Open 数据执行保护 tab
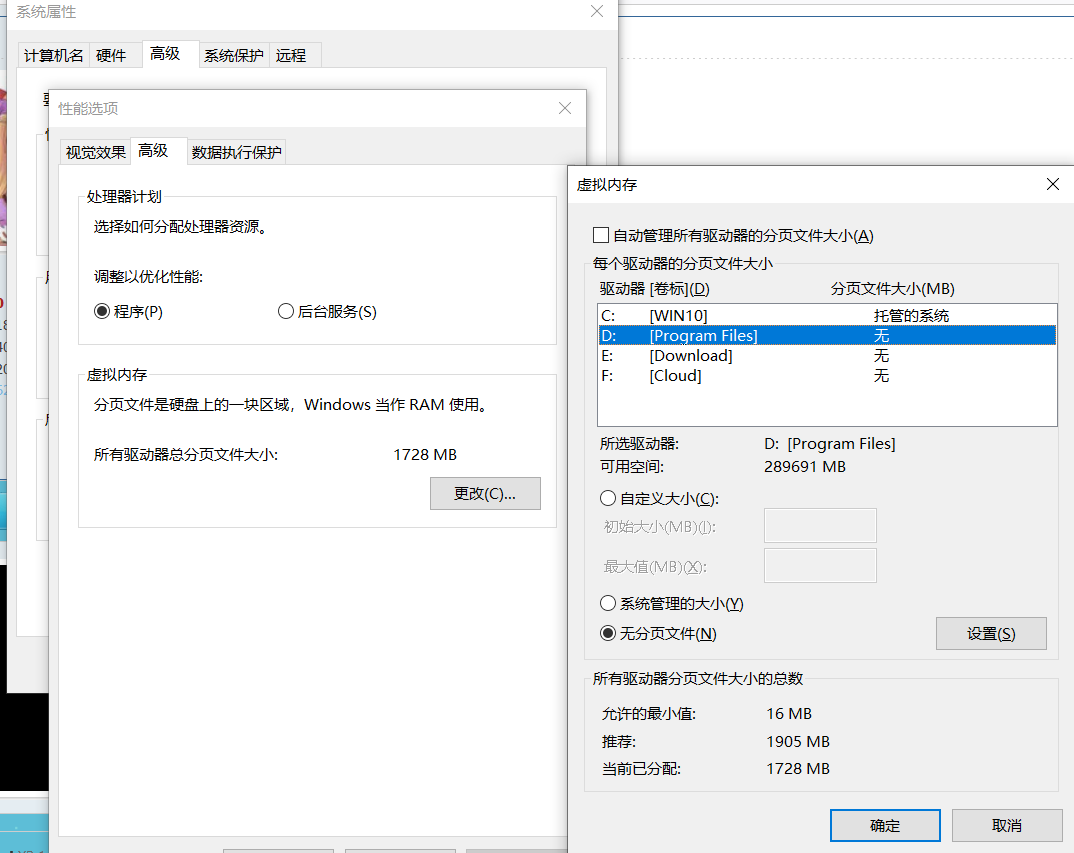Viewport: 1074px width, 853px height. pos(236,152)
